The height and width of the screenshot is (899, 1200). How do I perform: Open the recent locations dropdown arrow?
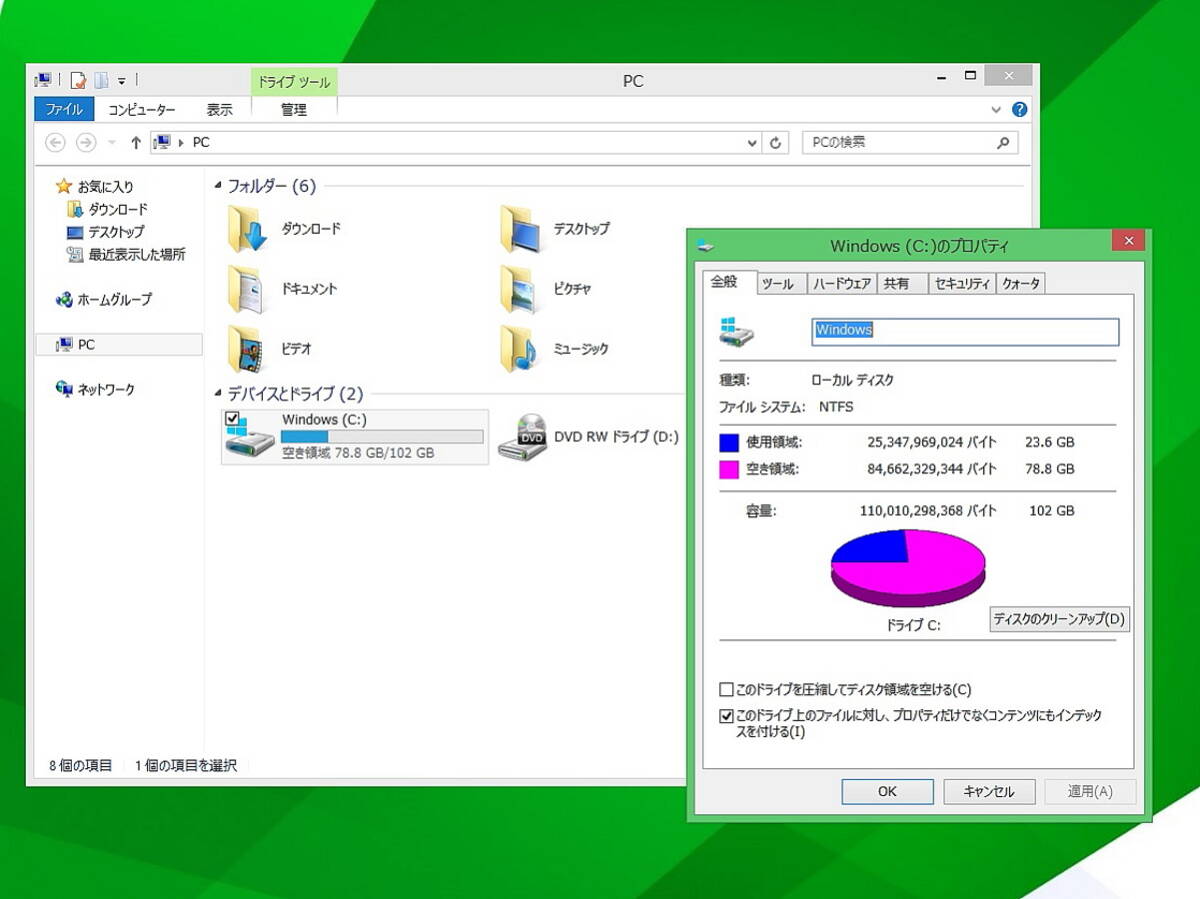[x=111, y=143]
